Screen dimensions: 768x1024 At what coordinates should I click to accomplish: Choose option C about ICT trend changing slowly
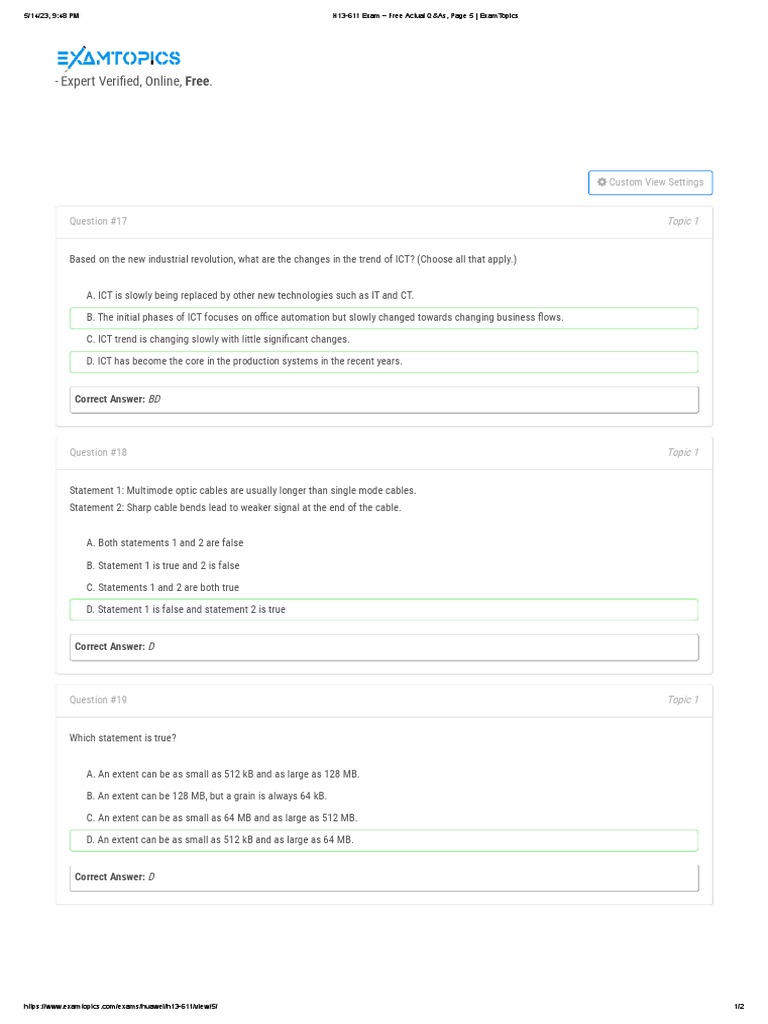pos(218,340)
